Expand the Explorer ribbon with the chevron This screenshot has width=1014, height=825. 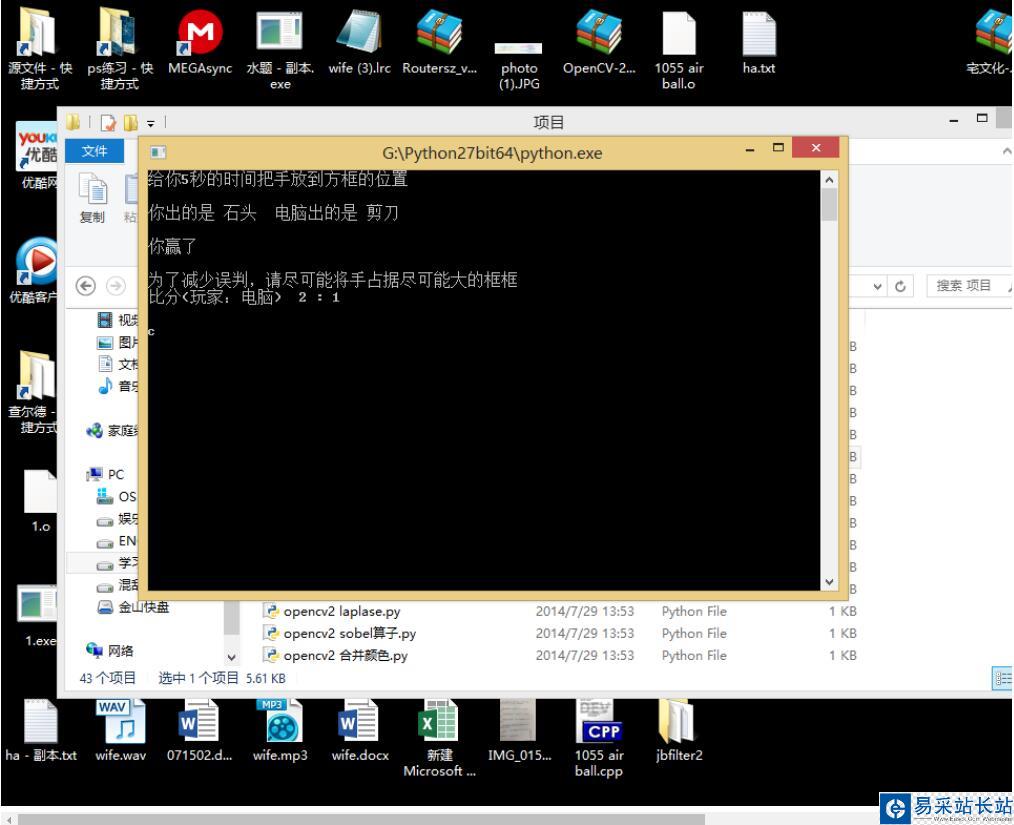(1006, 151)
